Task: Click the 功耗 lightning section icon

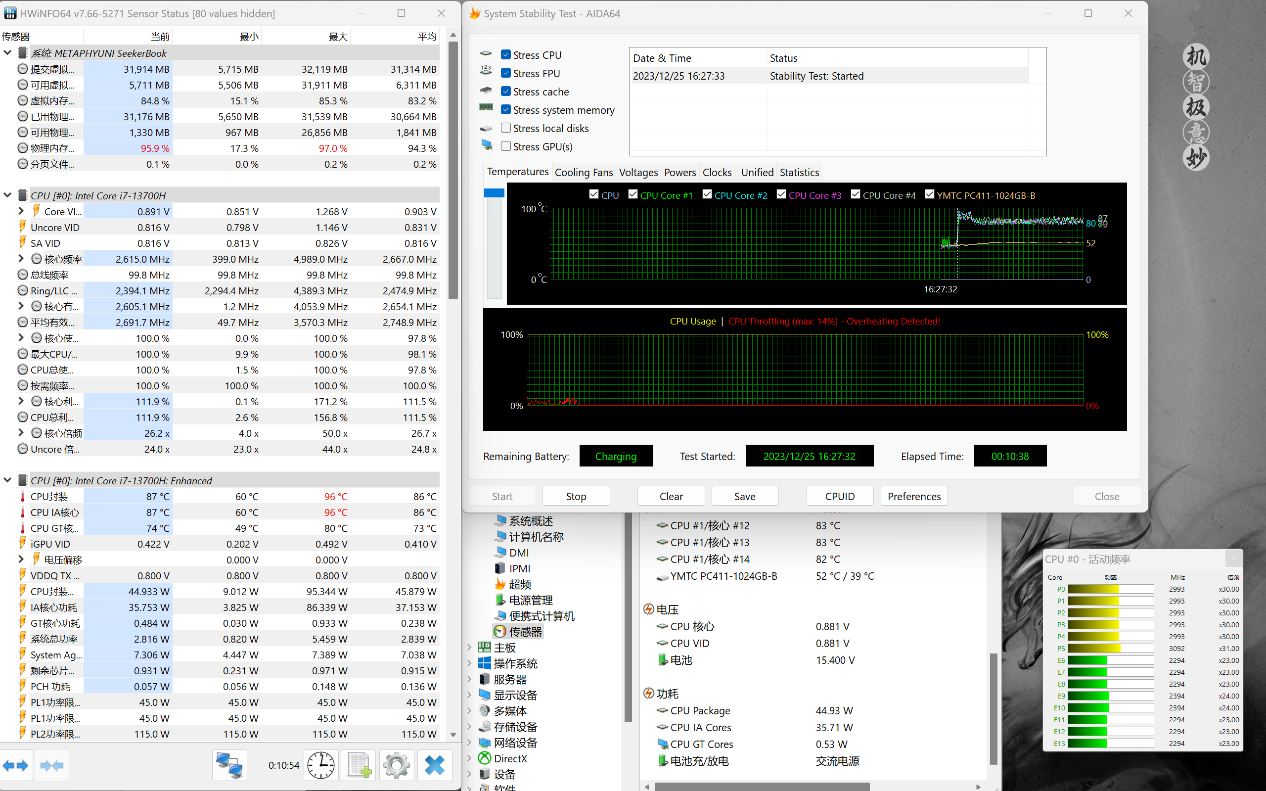Action: [x=648, y=693]
